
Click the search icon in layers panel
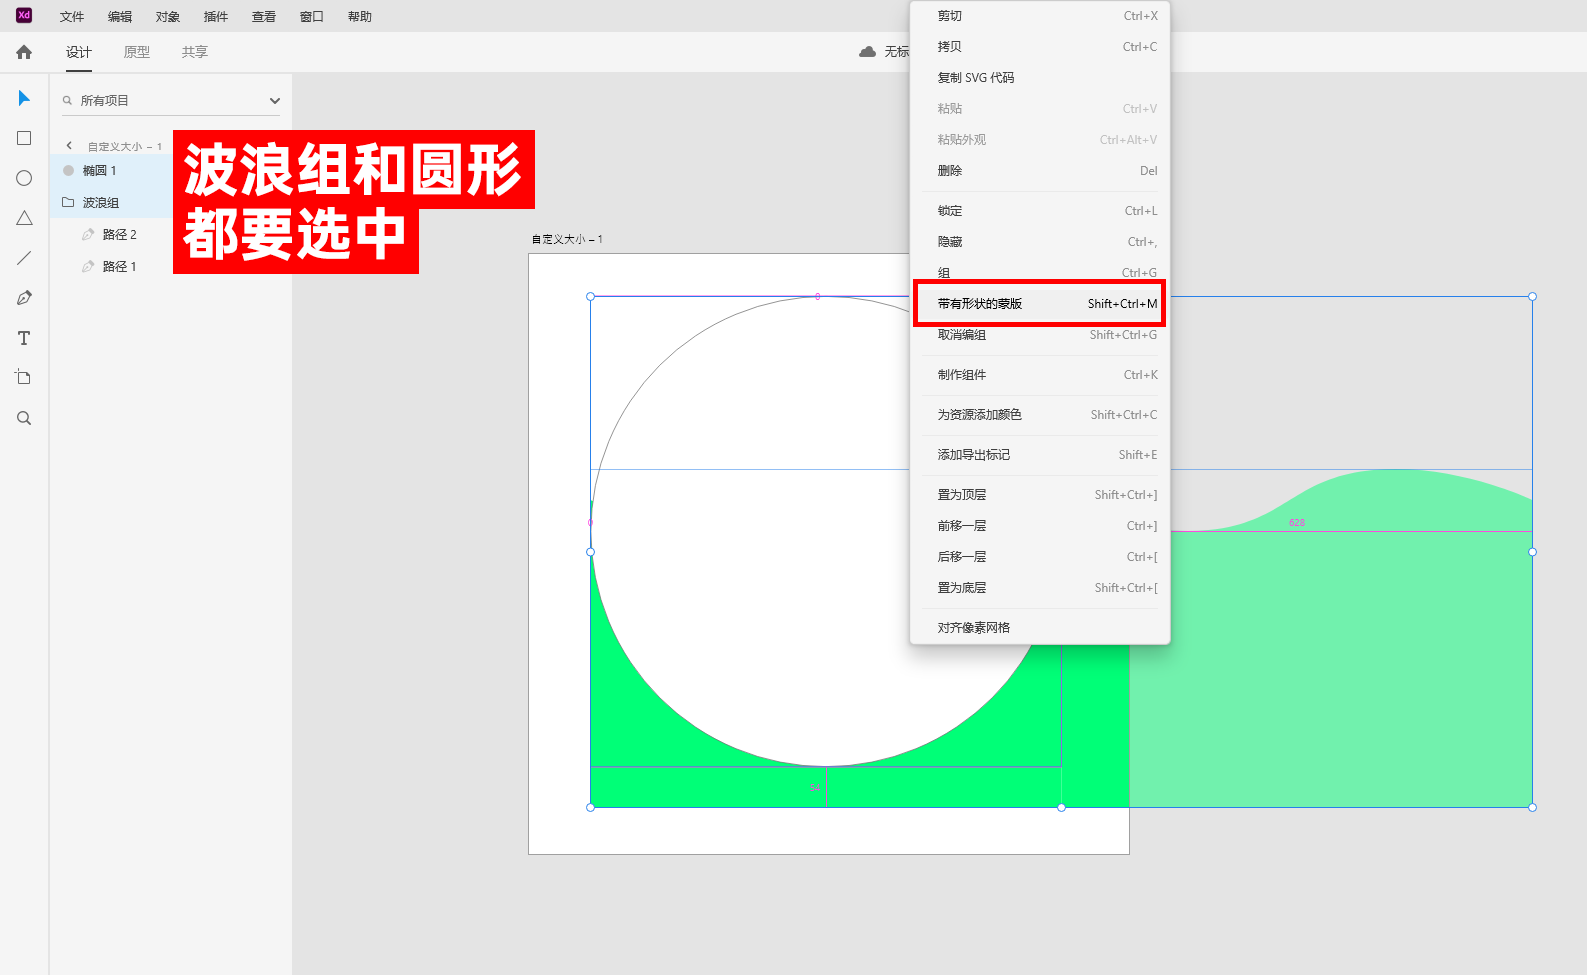[68, 100]
